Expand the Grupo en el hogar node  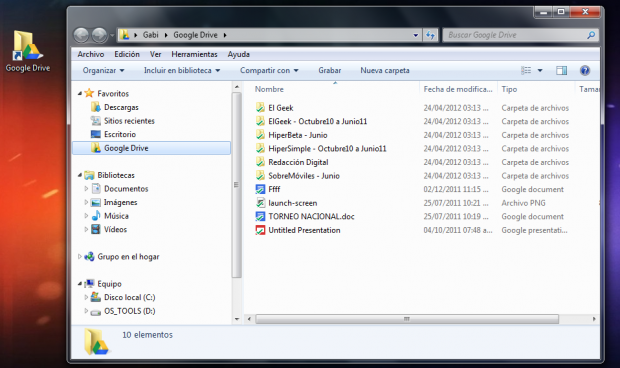(x=79, y=256)
